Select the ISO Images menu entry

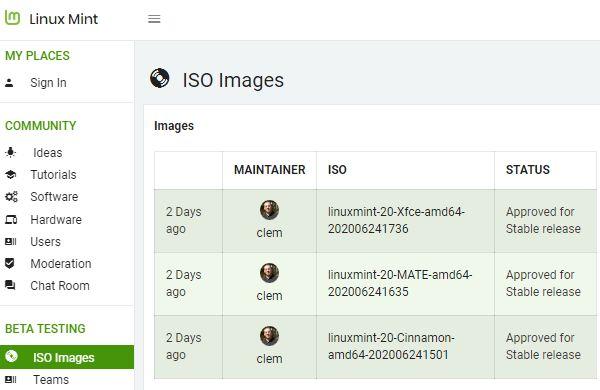pos(67,357)
